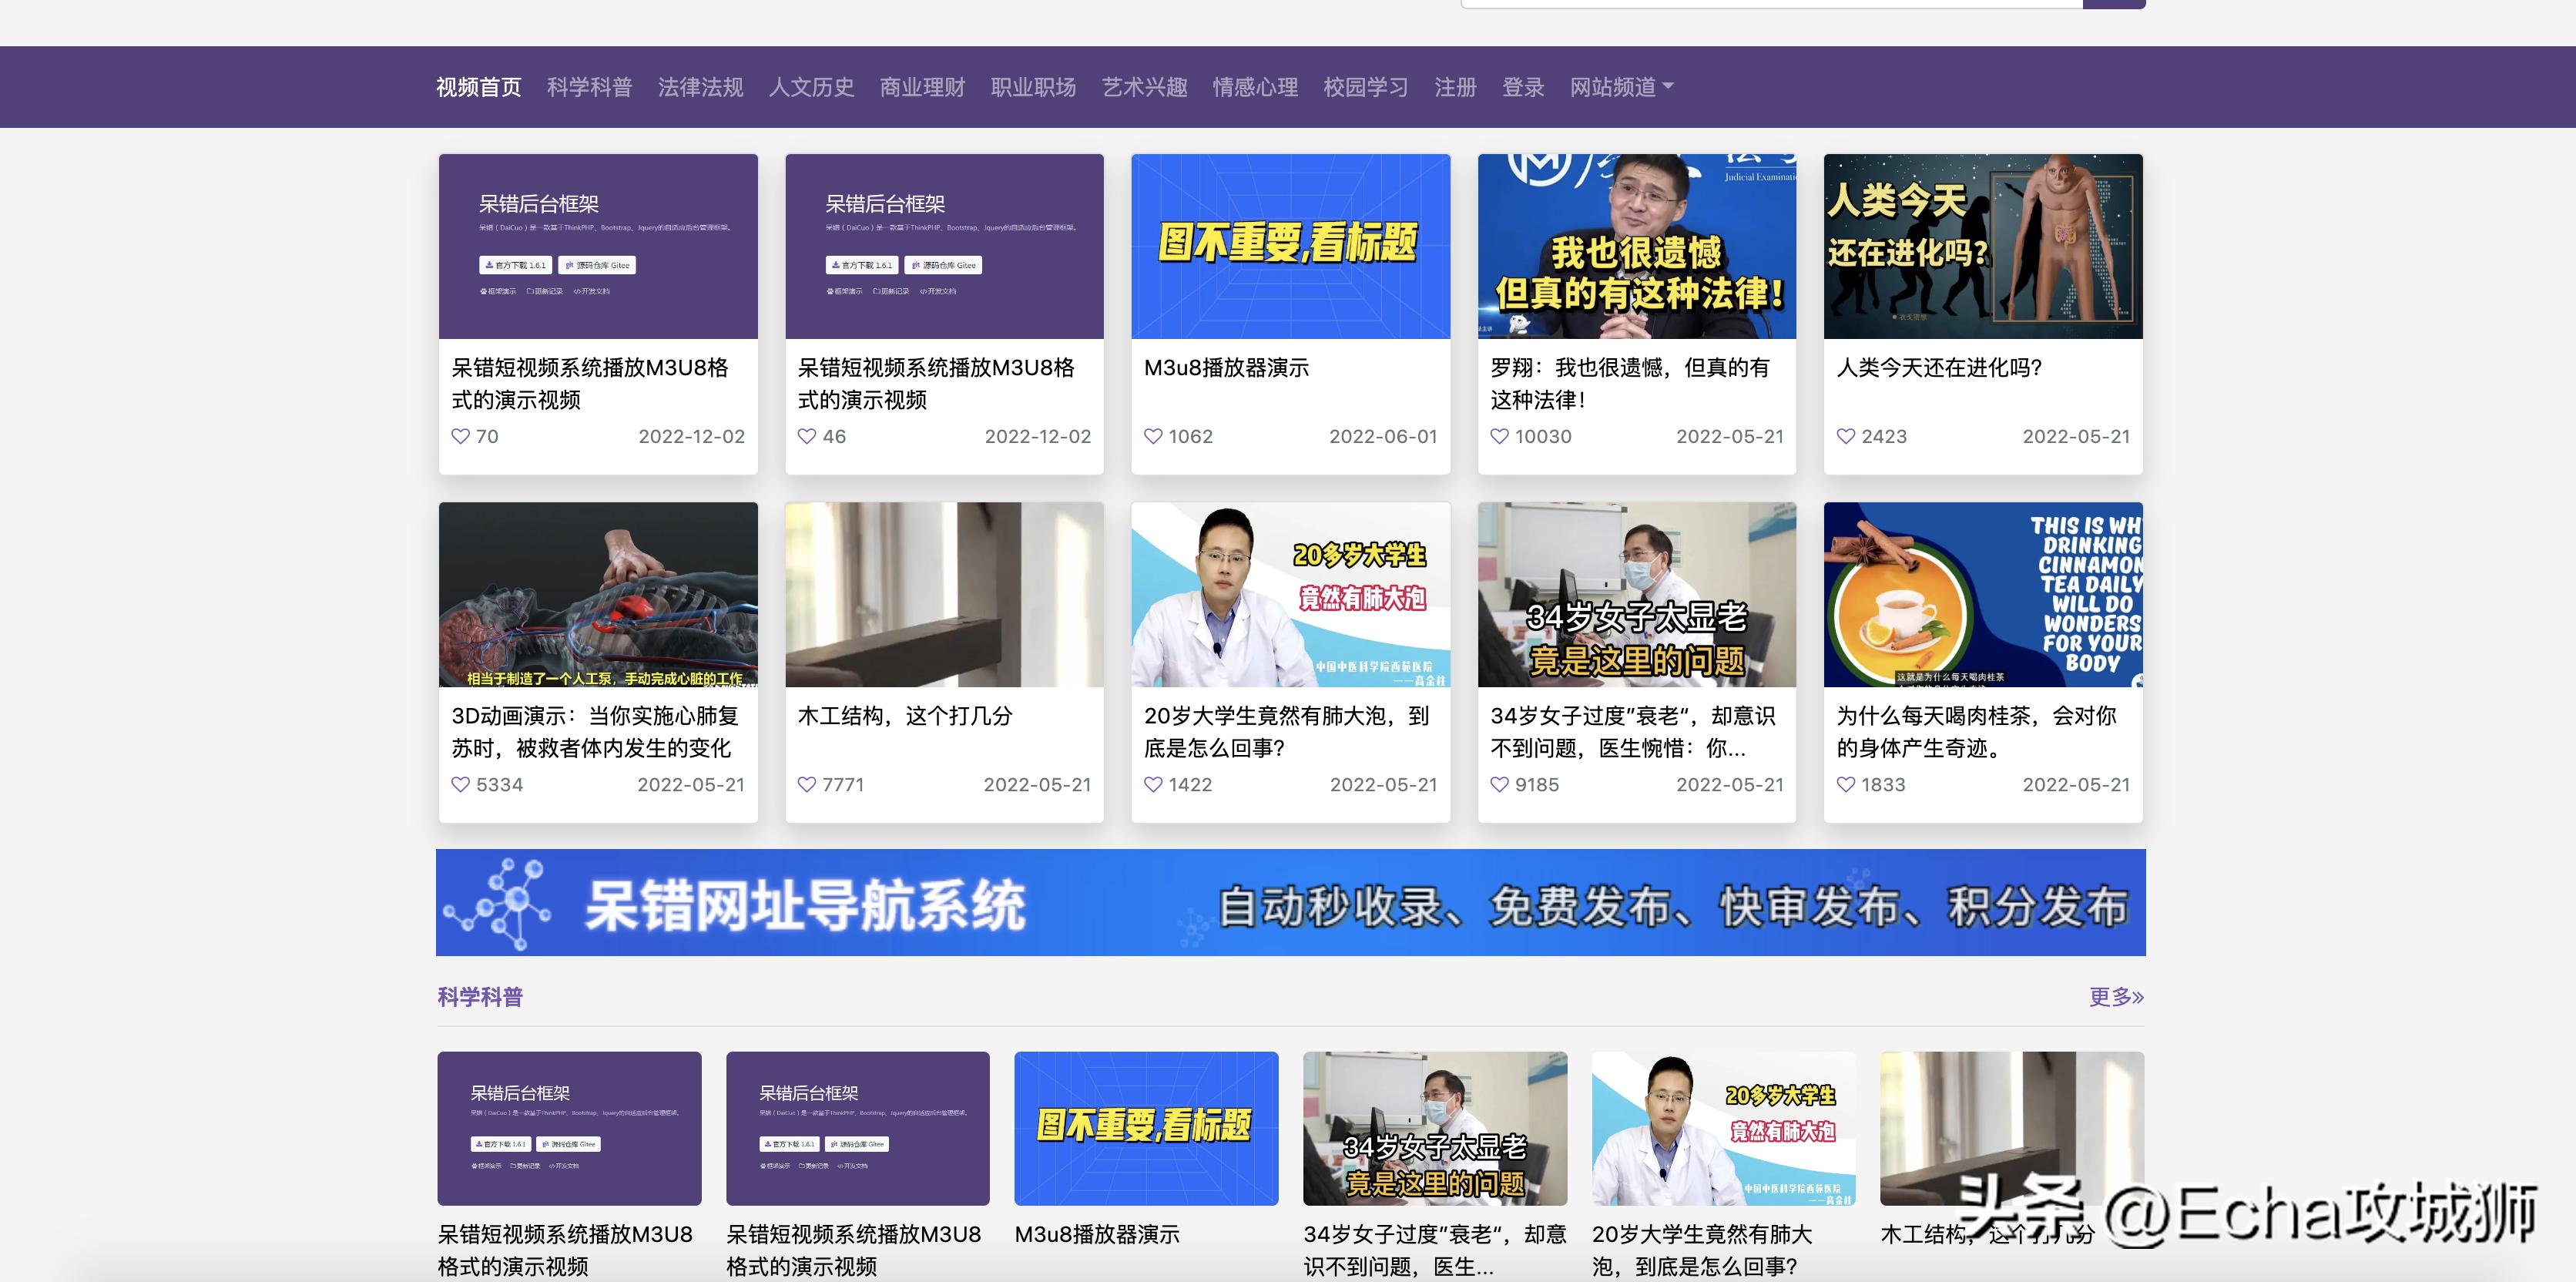Click the 更多» link in 科学科普 section

point(2116,997)
